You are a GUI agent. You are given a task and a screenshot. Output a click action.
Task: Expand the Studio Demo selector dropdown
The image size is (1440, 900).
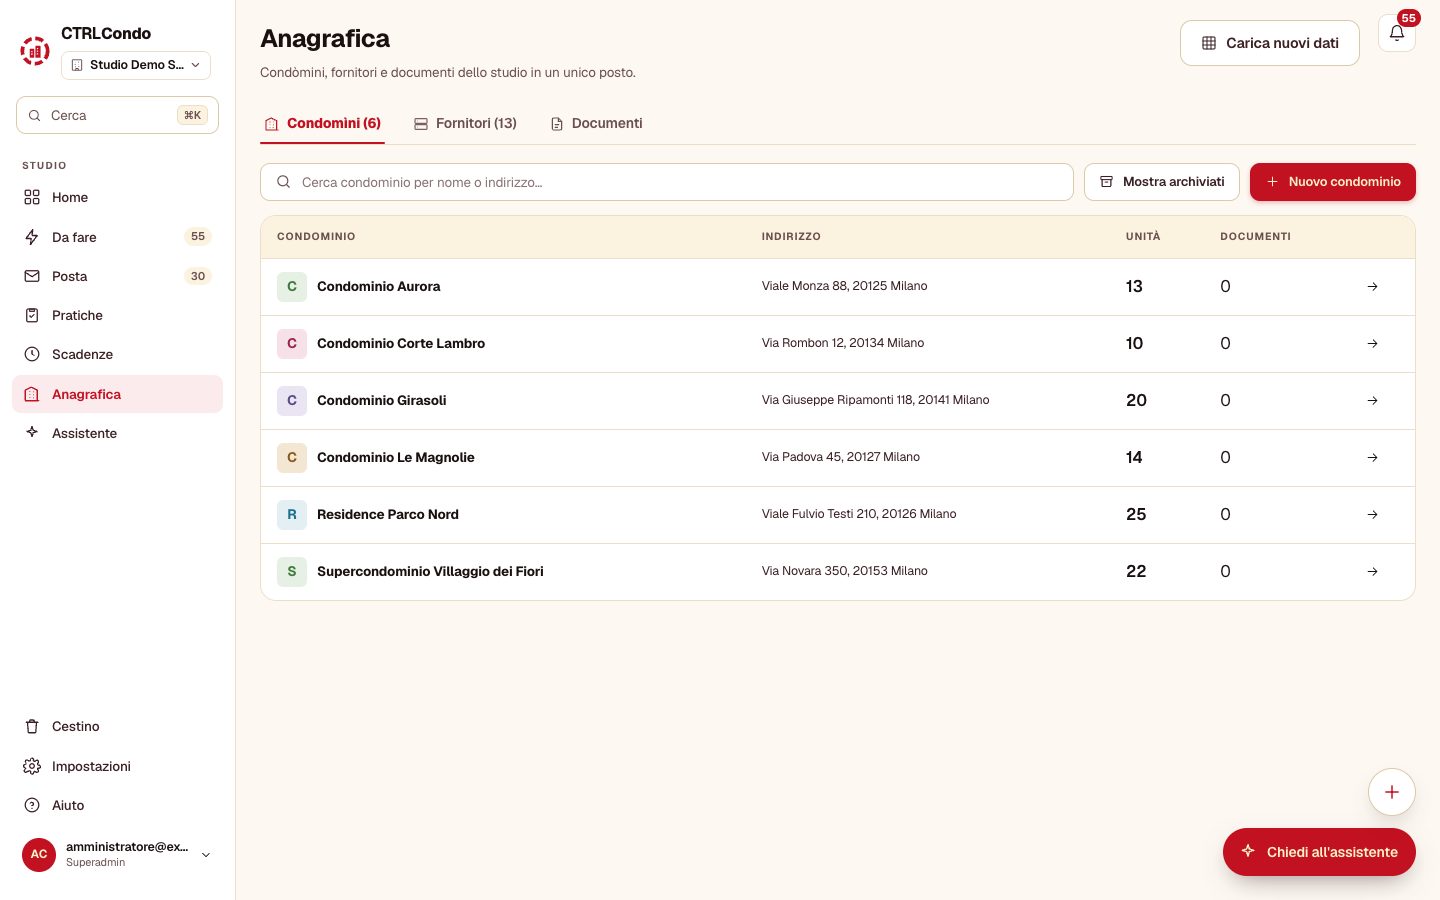click(136, 65)
